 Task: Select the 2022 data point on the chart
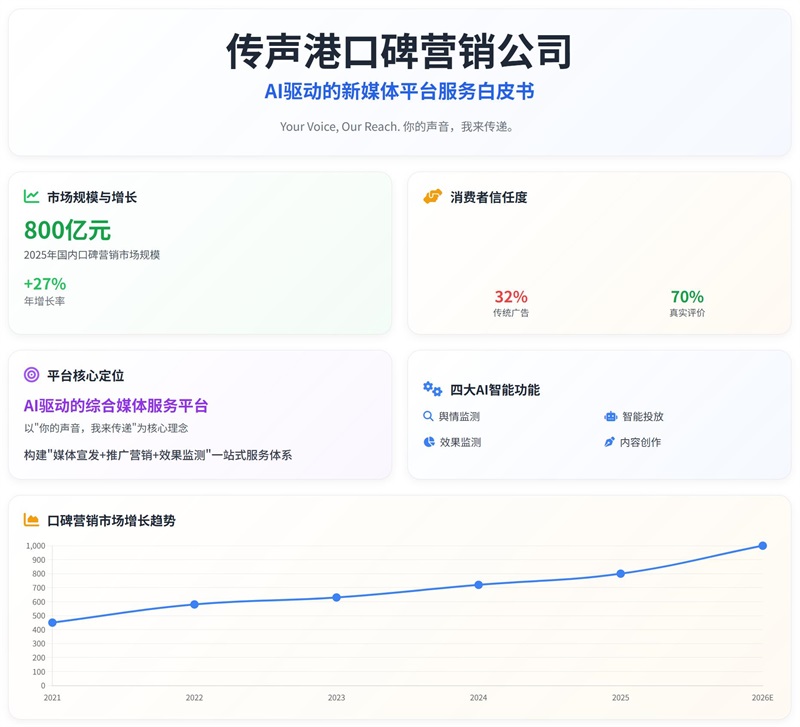coord(194,604)
